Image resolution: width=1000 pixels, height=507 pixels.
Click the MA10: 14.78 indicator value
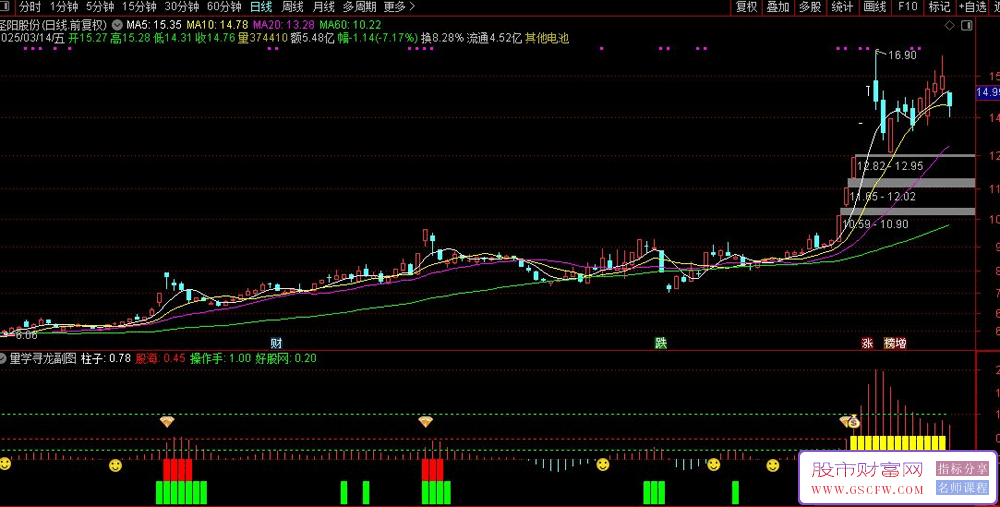point(217,25)
